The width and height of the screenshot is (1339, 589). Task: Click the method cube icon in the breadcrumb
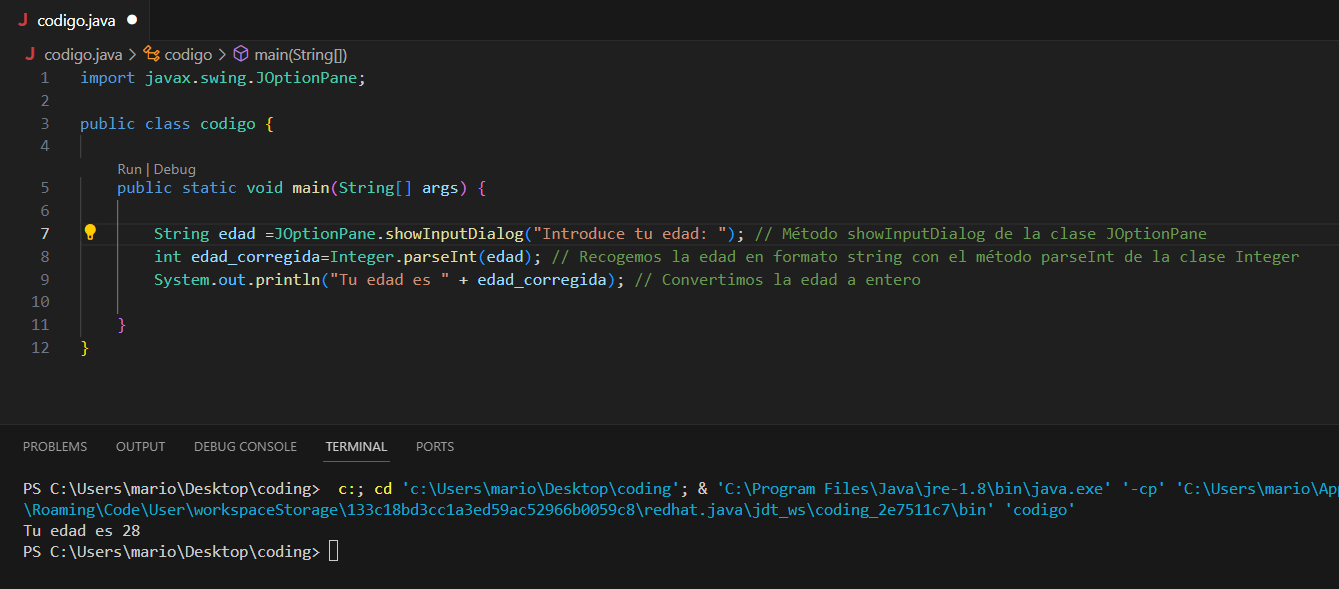click(x=241, y=55)
